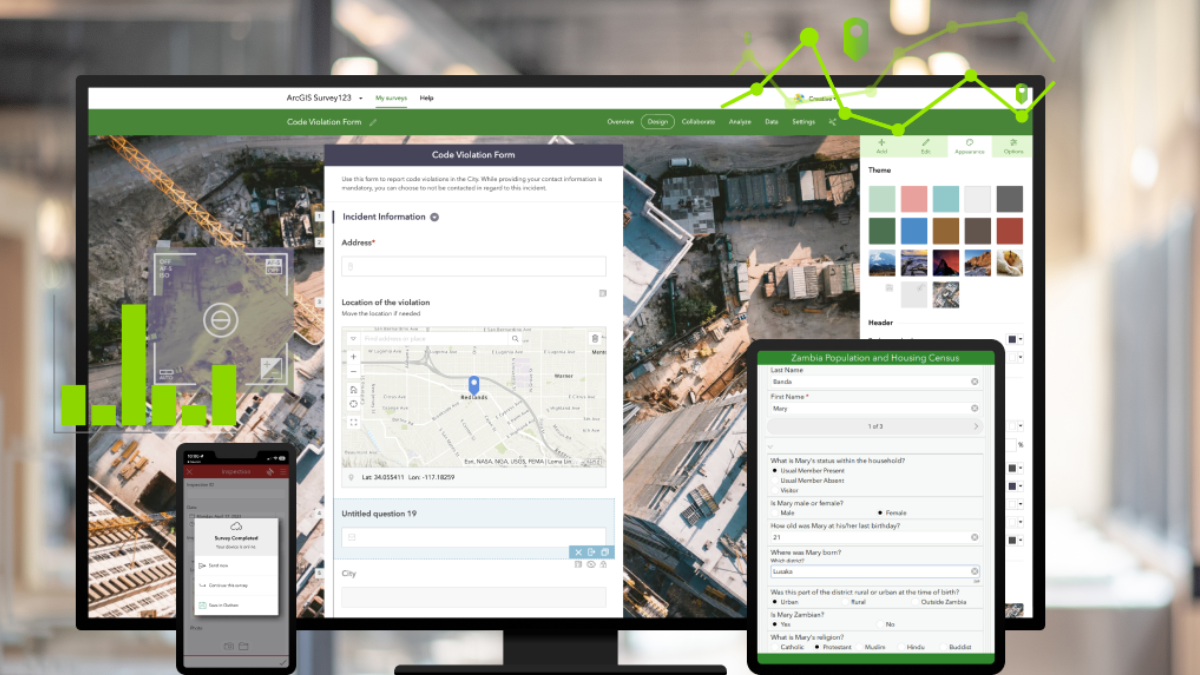Select Male radio option
1200x675 pixels.
tap(775, 513)
